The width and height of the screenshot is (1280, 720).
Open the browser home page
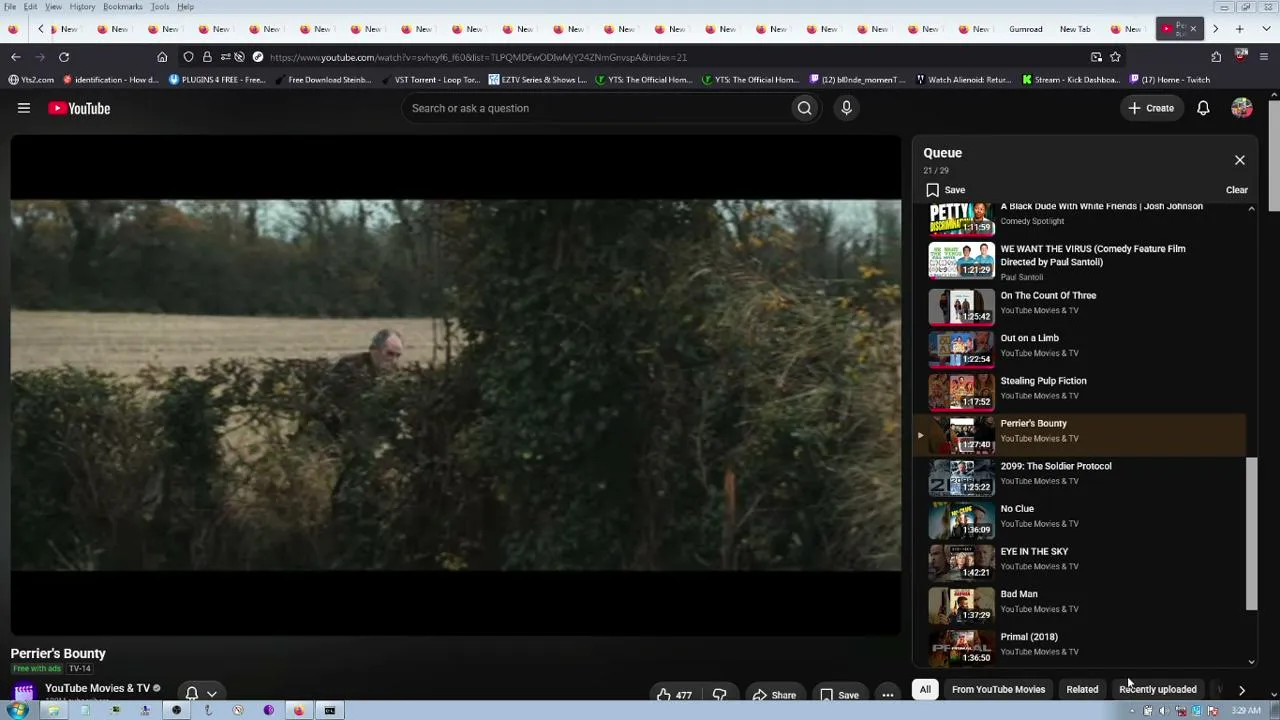pyautogui.click(x=162, y=57)
